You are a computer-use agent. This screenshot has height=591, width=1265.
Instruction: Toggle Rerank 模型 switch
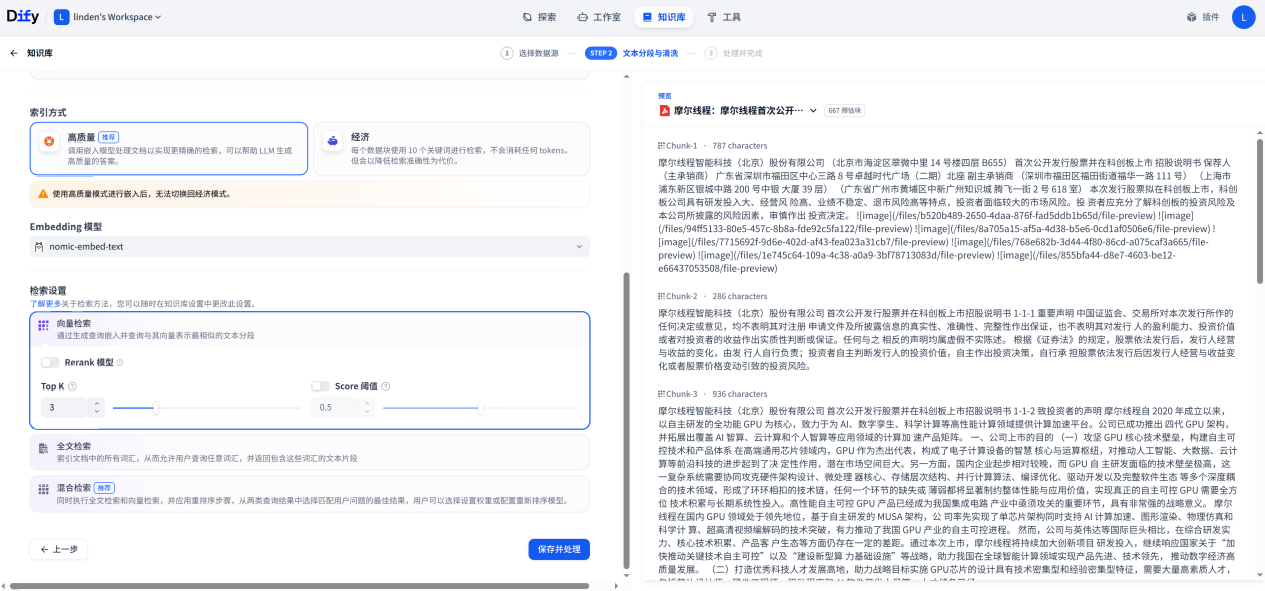point(50,362)
